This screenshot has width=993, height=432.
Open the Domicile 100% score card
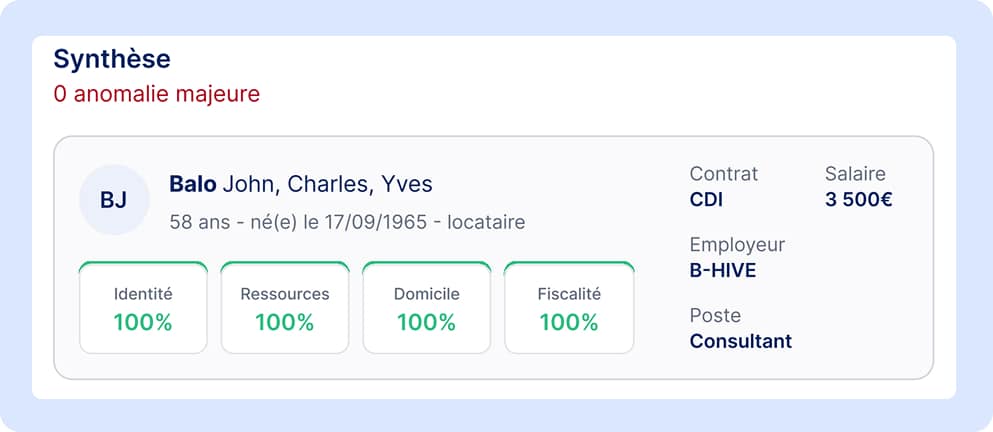(x=427, y=307)
